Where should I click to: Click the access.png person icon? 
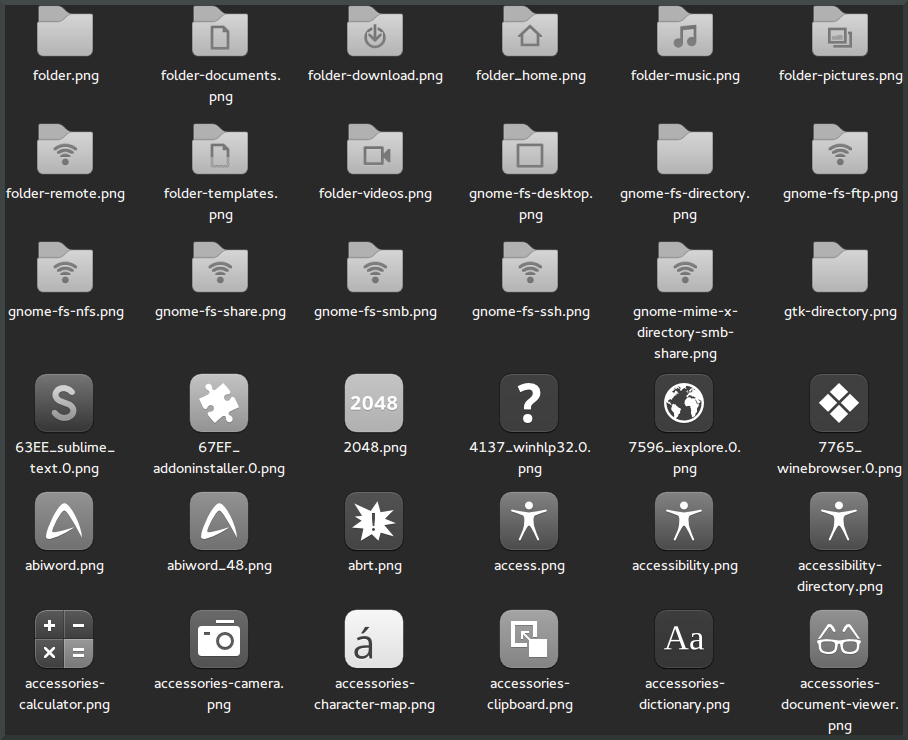click(529, 521)
